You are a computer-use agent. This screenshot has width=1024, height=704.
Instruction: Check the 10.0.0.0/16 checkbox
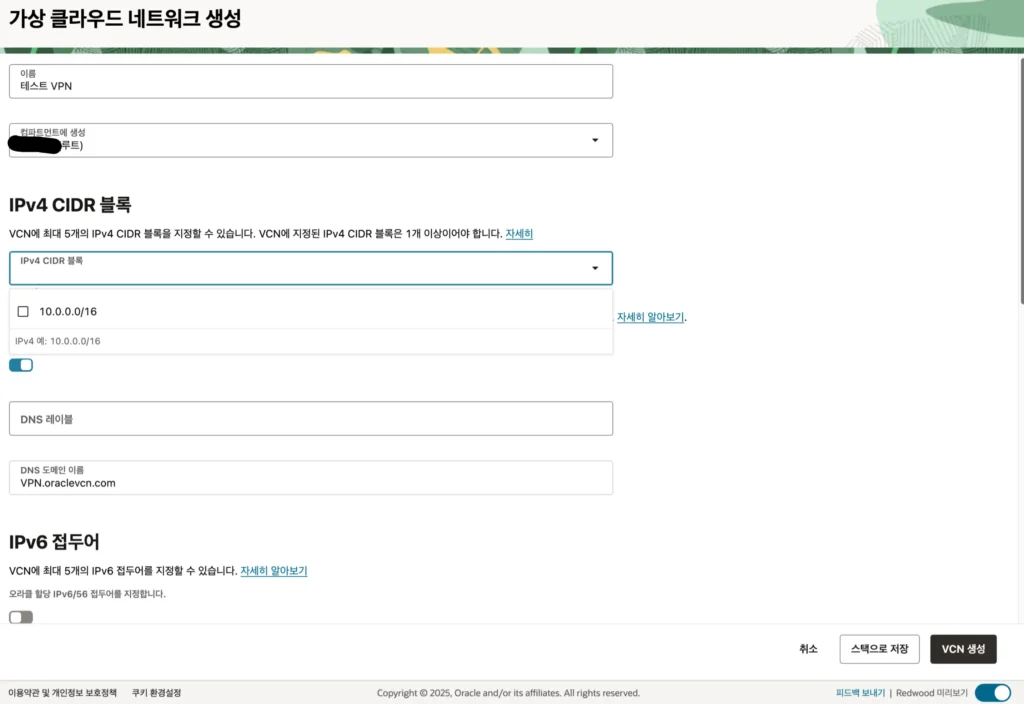(23, 312)
